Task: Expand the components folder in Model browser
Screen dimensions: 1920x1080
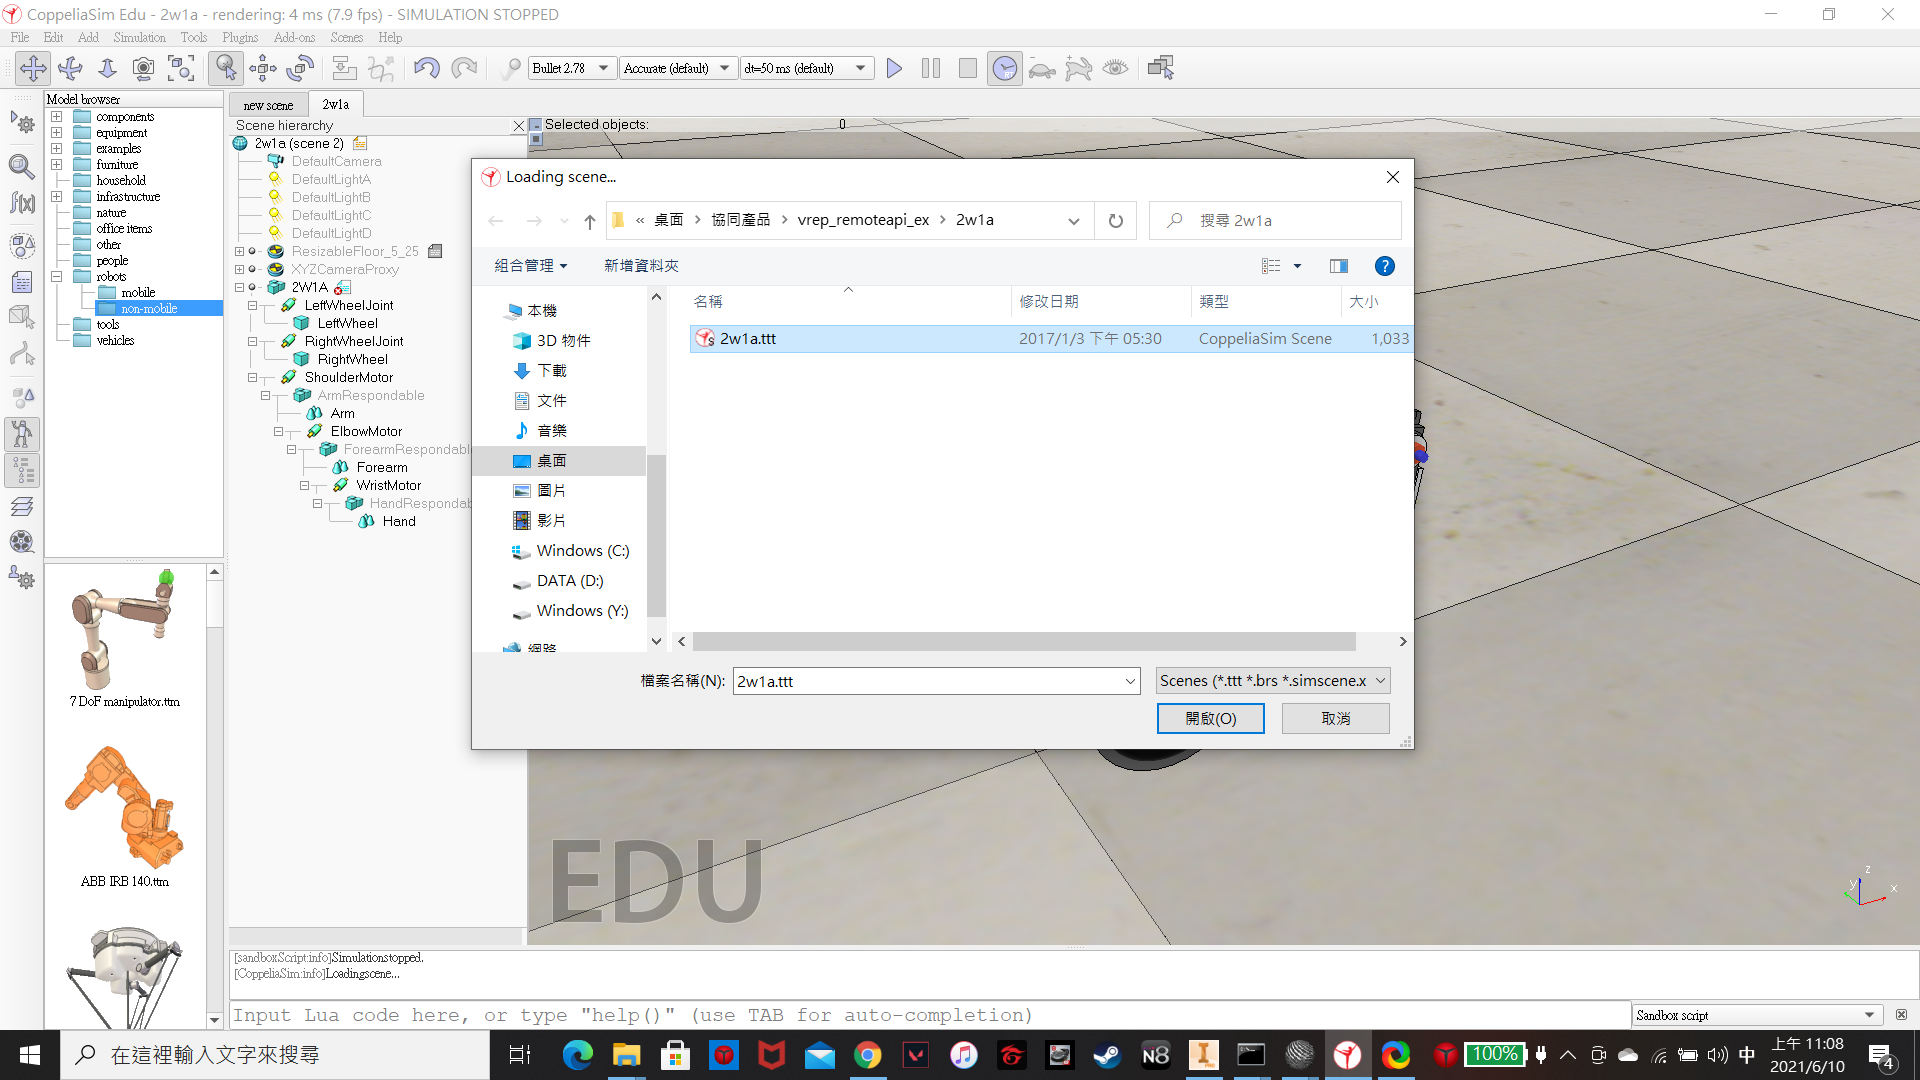Action: click(57, 117)
